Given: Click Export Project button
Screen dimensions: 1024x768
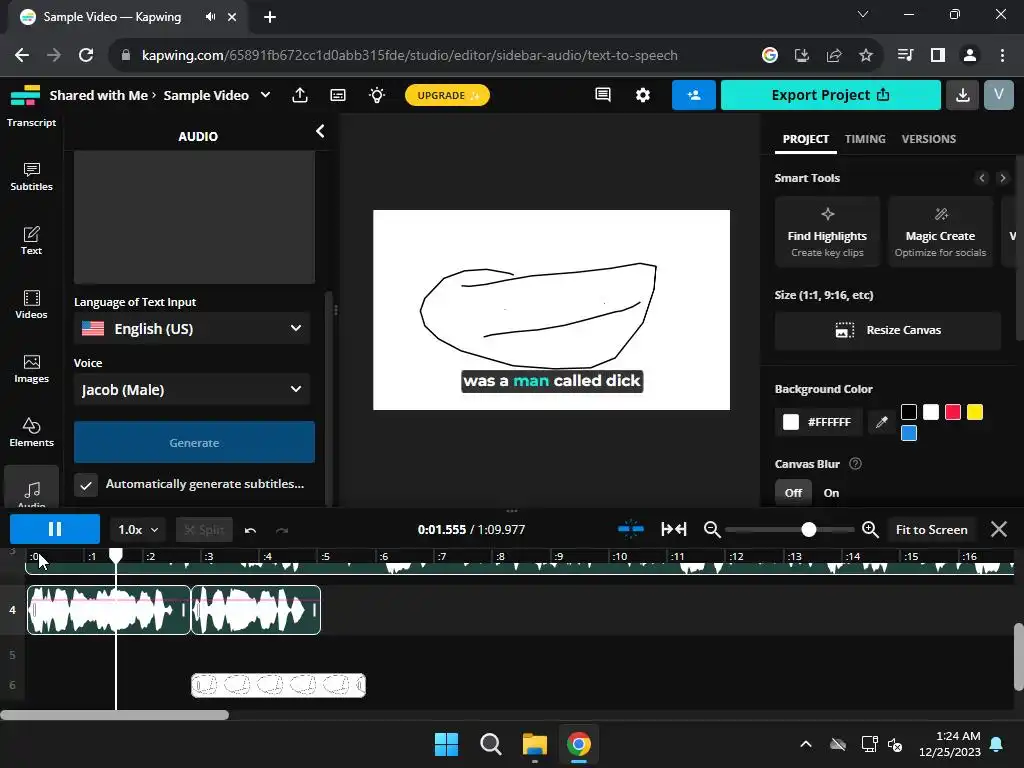Looking at the screenshot, I should [830, 95].
